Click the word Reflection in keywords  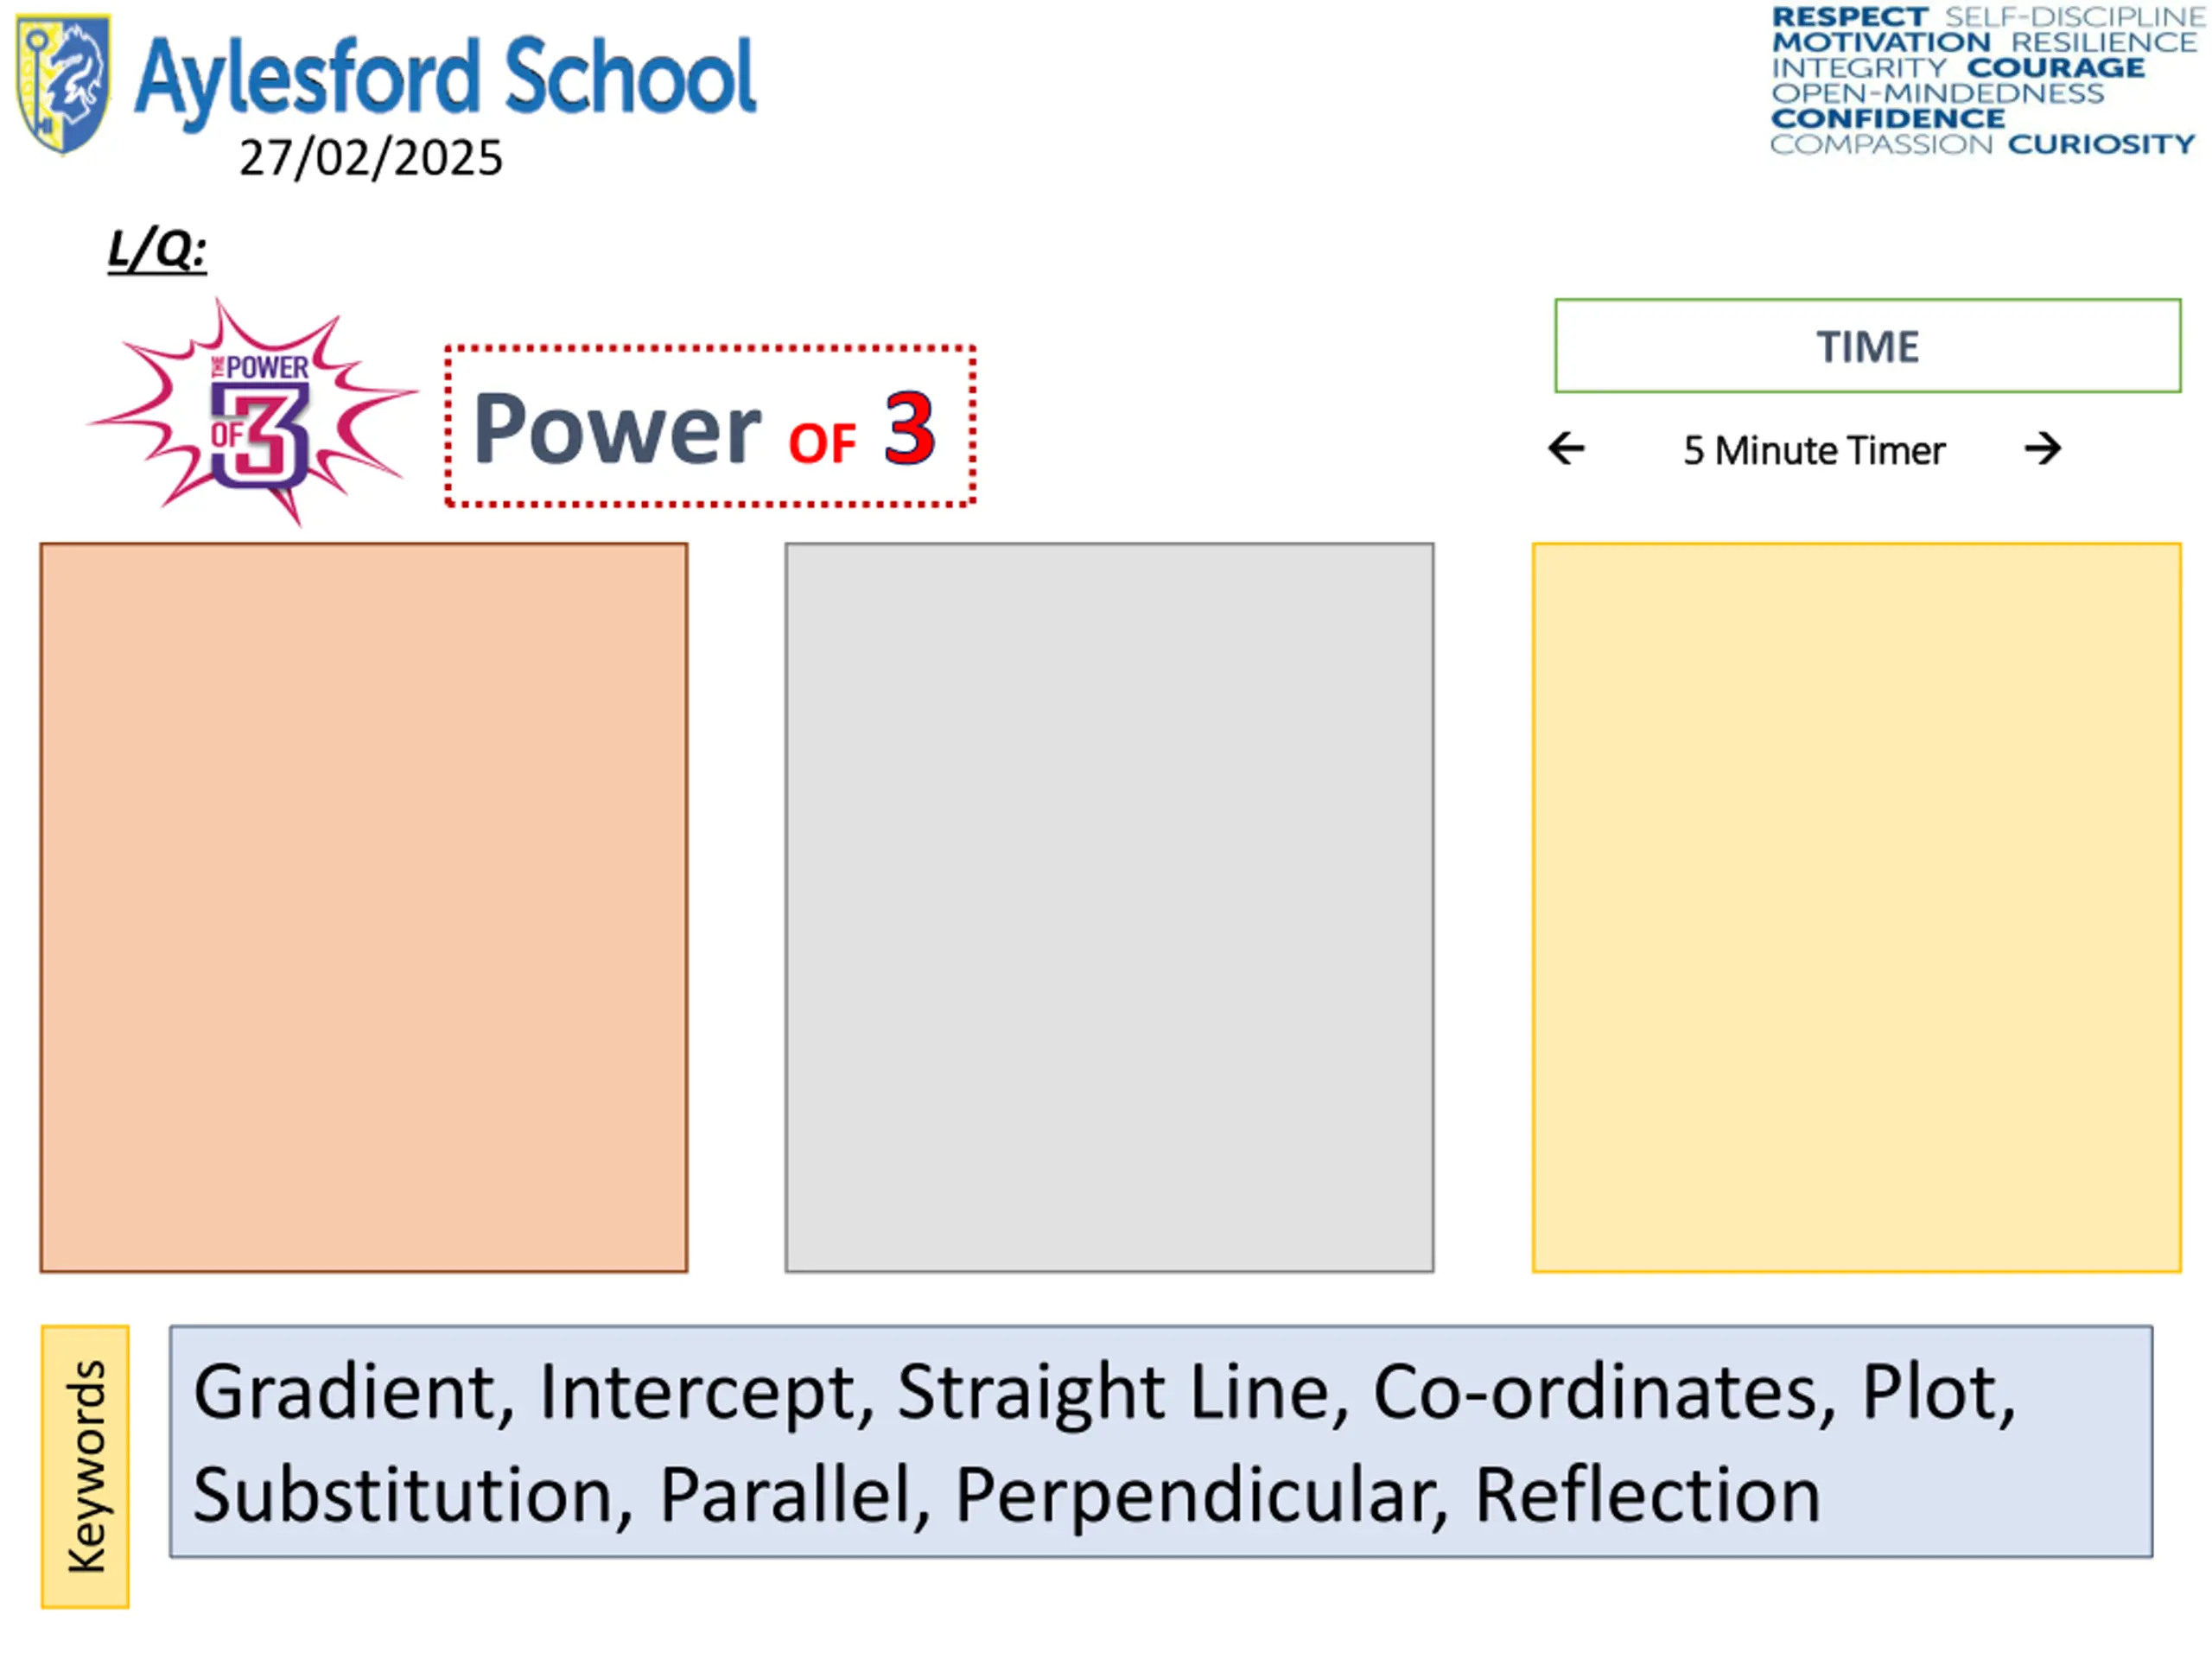pyautogui.click(x=1648, y=1495)
